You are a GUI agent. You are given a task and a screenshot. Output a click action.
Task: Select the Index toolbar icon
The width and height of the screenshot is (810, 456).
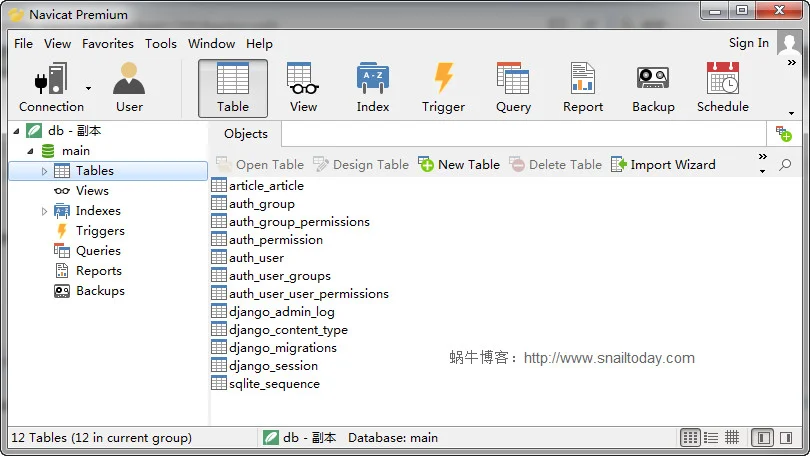(x=372, y=88)
